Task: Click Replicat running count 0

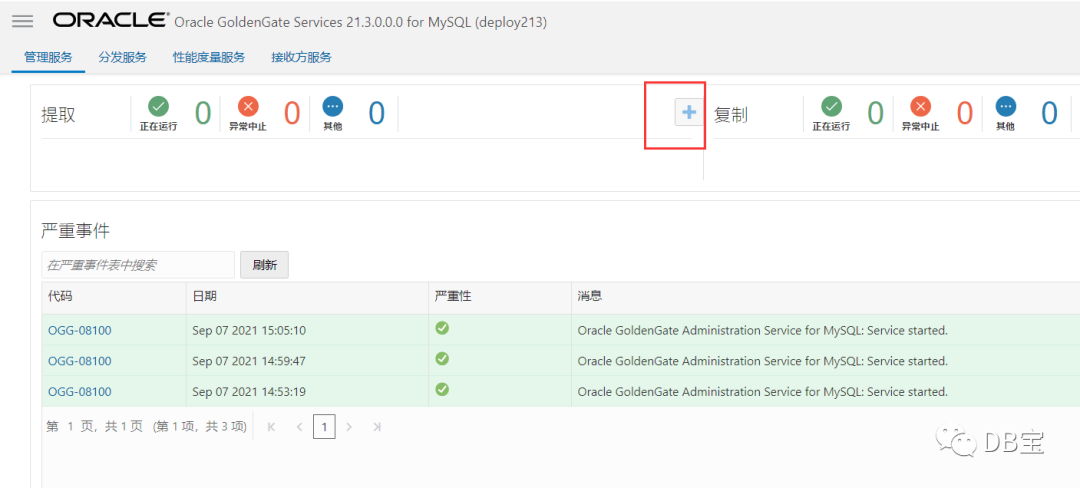Action: pyautogui.click(x=875, y=113)
